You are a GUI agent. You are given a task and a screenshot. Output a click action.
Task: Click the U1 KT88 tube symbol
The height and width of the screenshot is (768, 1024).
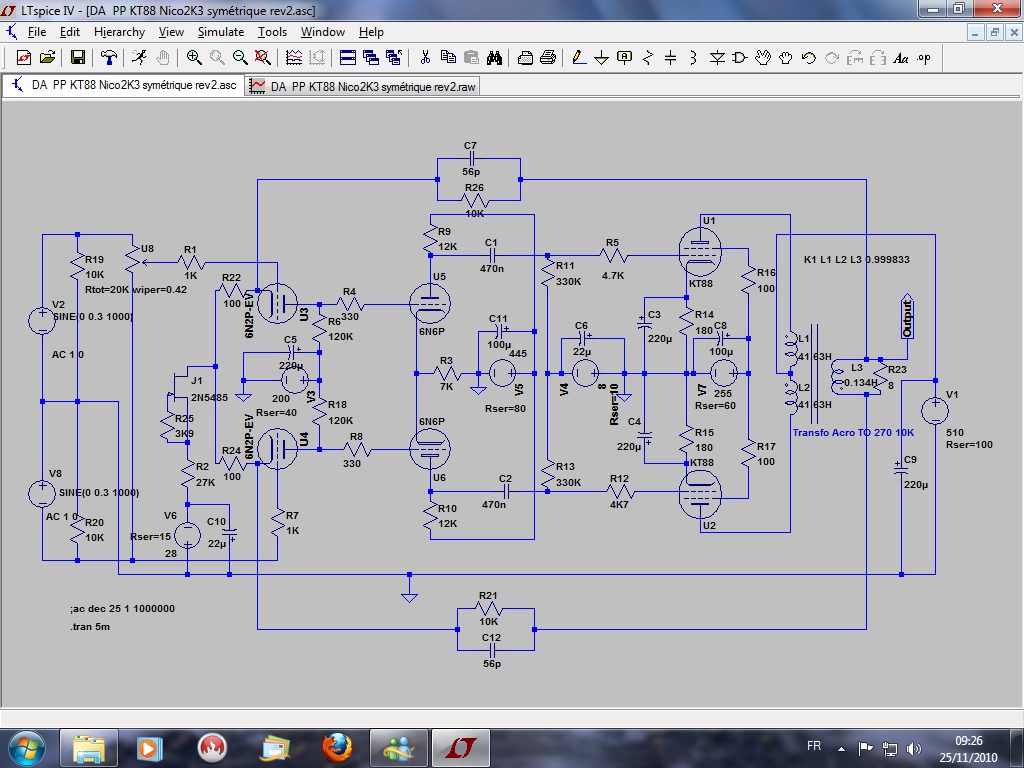(699, 251)
